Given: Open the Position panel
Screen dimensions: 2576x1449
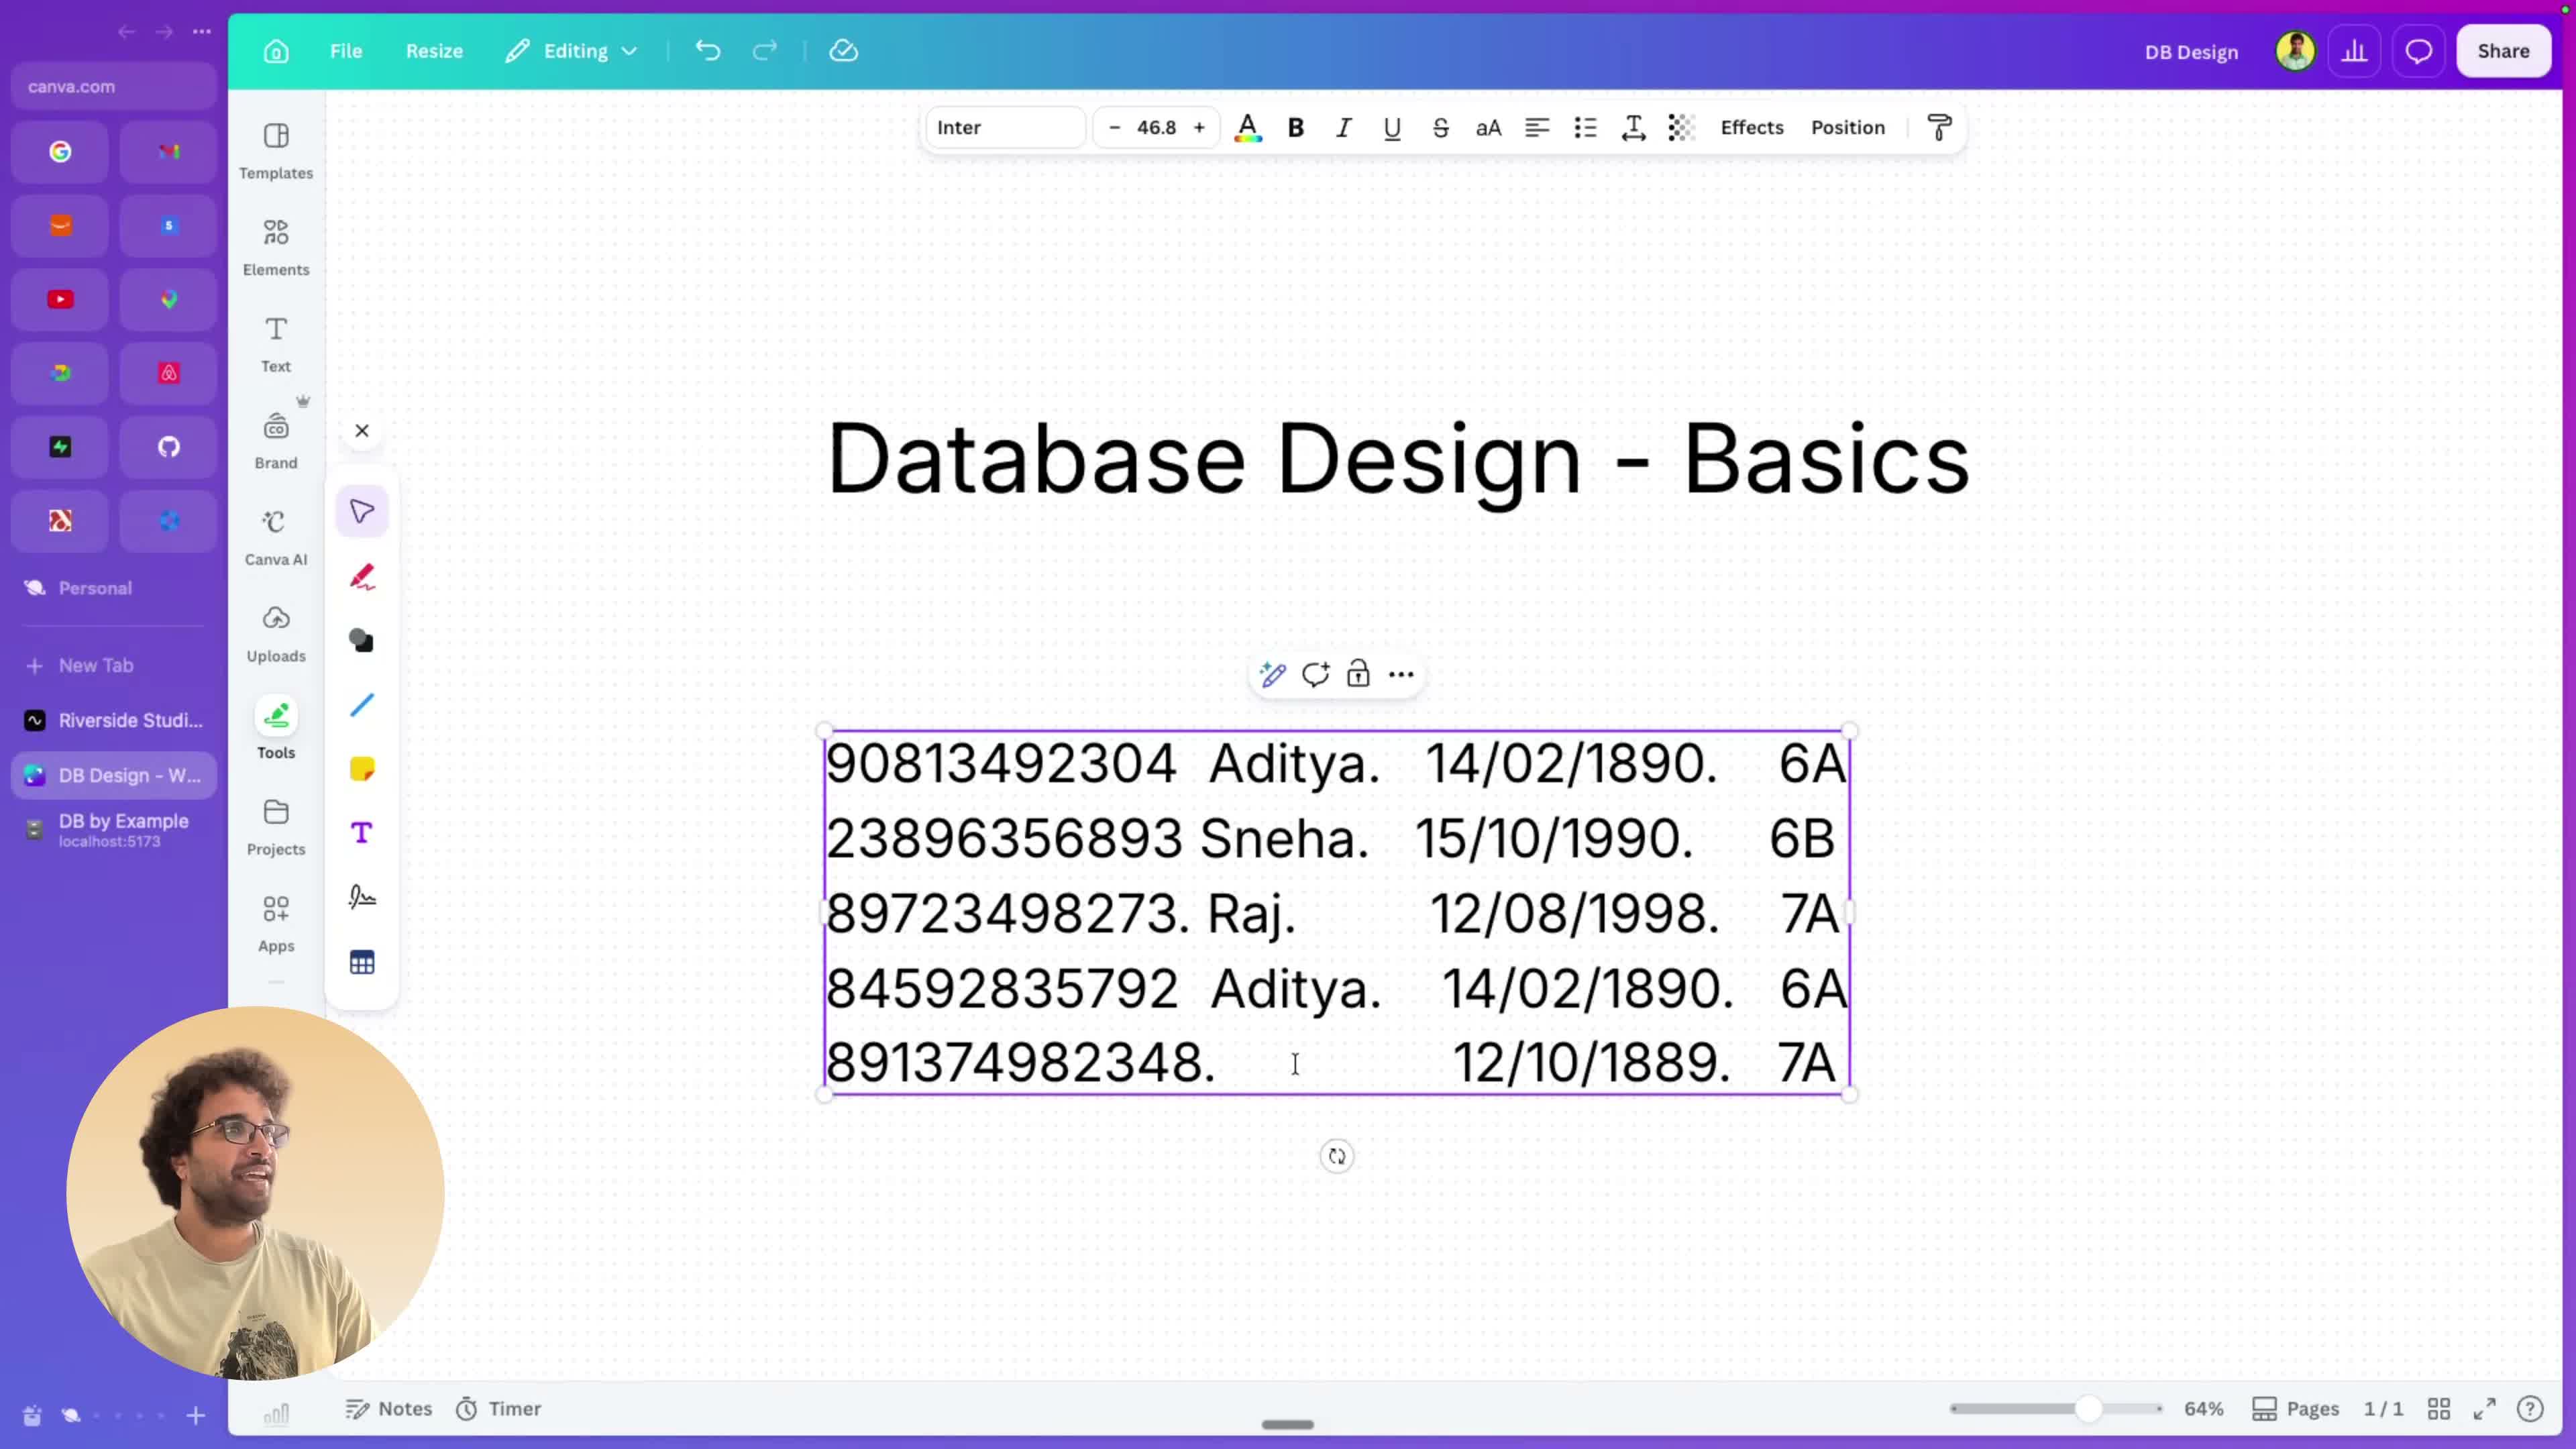Looking at the screenshot, I should (x=1848, y=127).
